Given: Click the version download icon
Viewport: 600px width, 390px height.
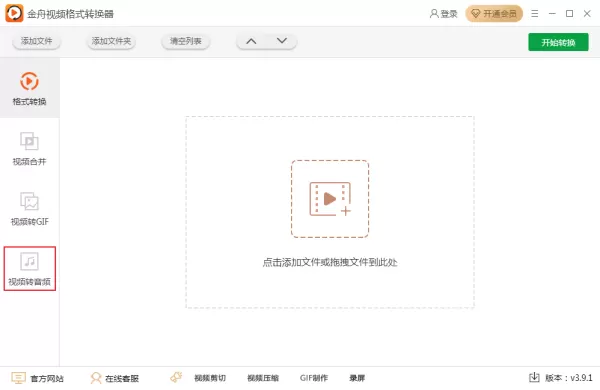Looking at the screenshot, I should pyautogui.click(x=534, y=377).
